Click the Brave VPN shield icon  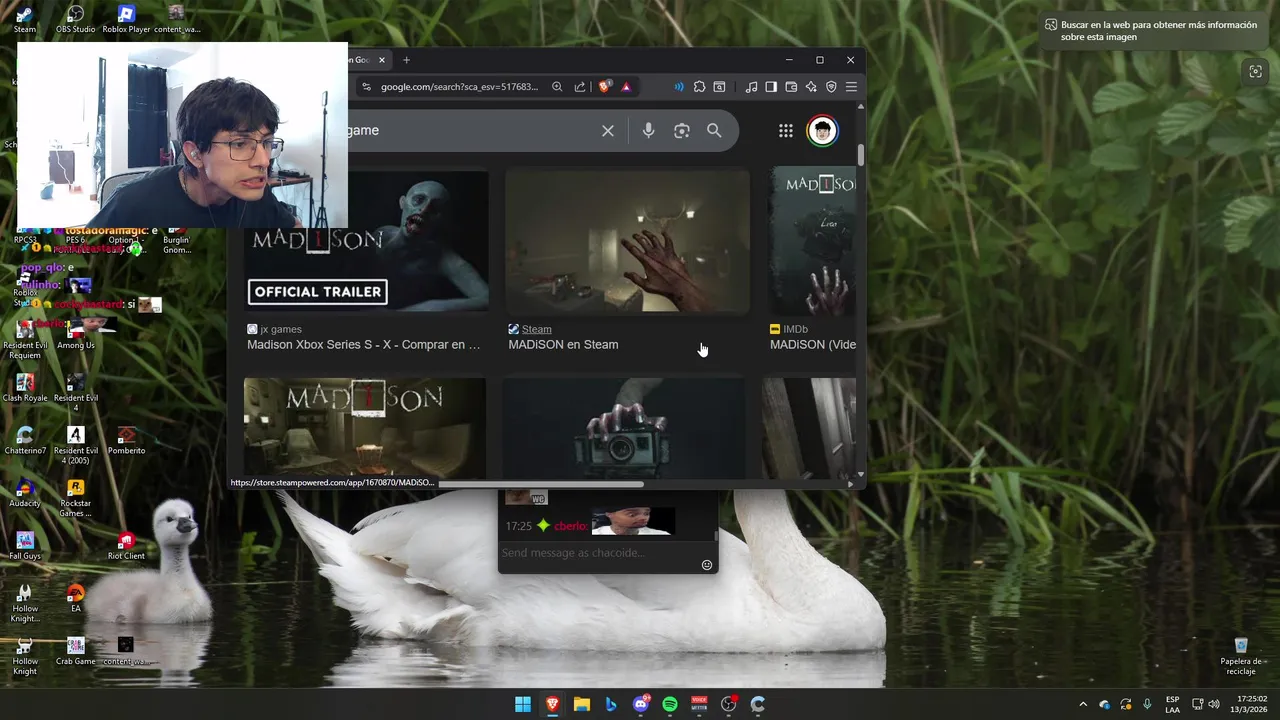831,87
